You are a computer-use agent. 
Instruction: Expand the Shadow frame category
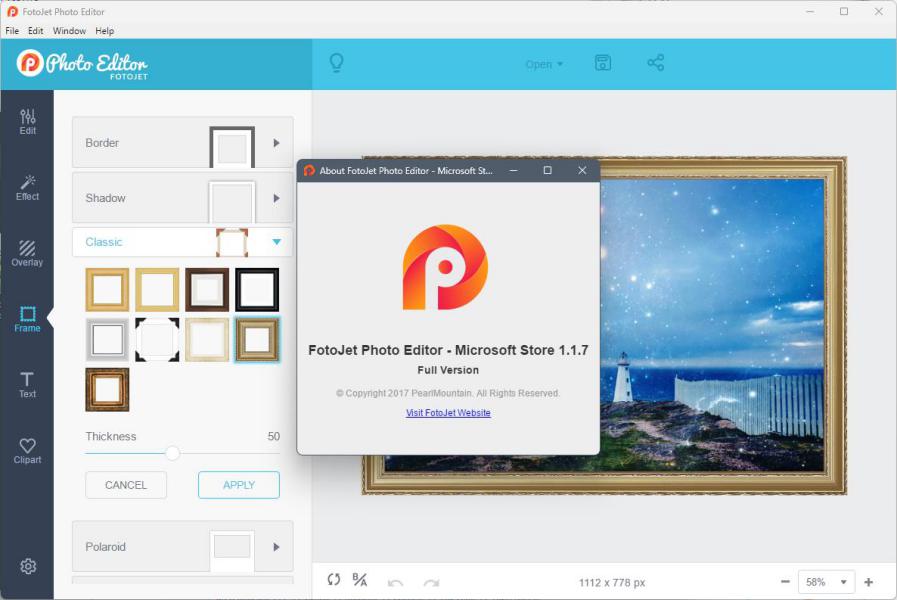point(182,198)
